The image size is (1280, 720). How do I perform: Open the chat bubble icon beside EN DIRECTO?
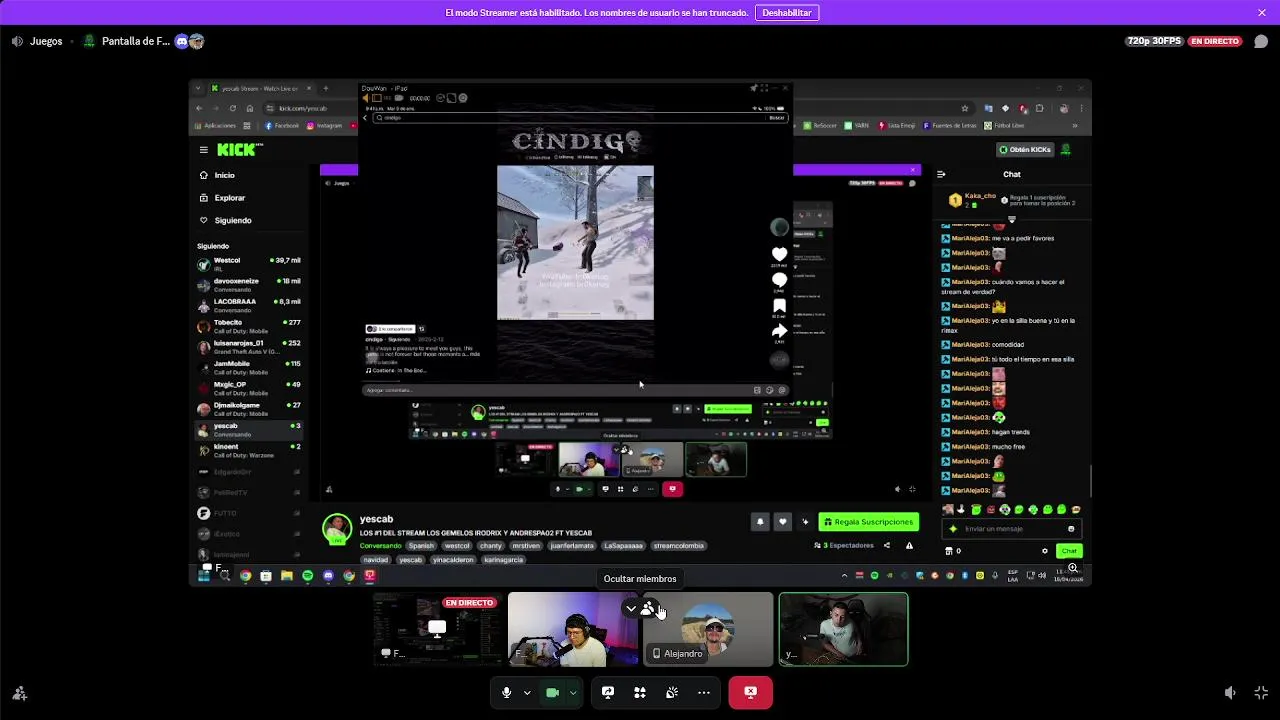click(1261, 41)
